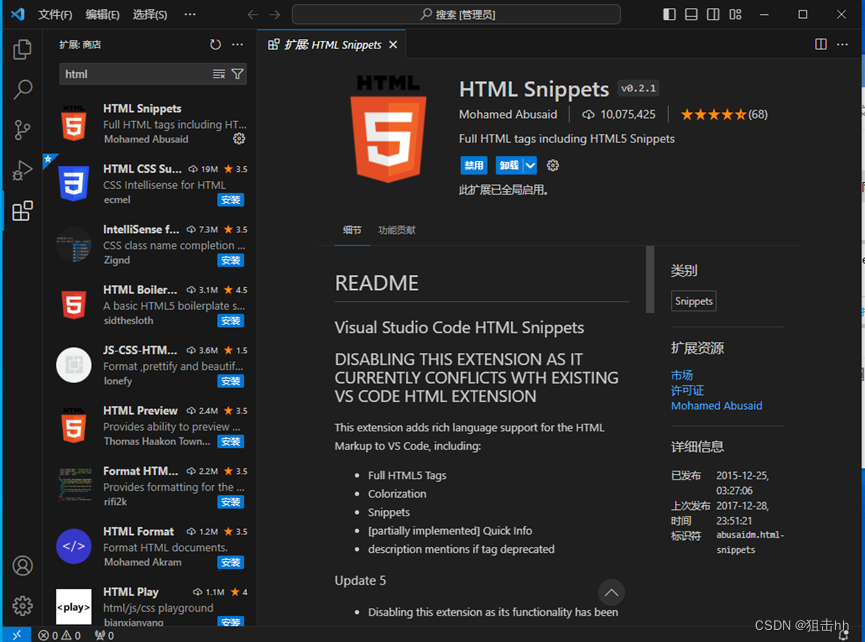This screenshot has width=865, height=642.
Task: Click the scroll-to-top arrow button
Action: [x=611, y=593]
